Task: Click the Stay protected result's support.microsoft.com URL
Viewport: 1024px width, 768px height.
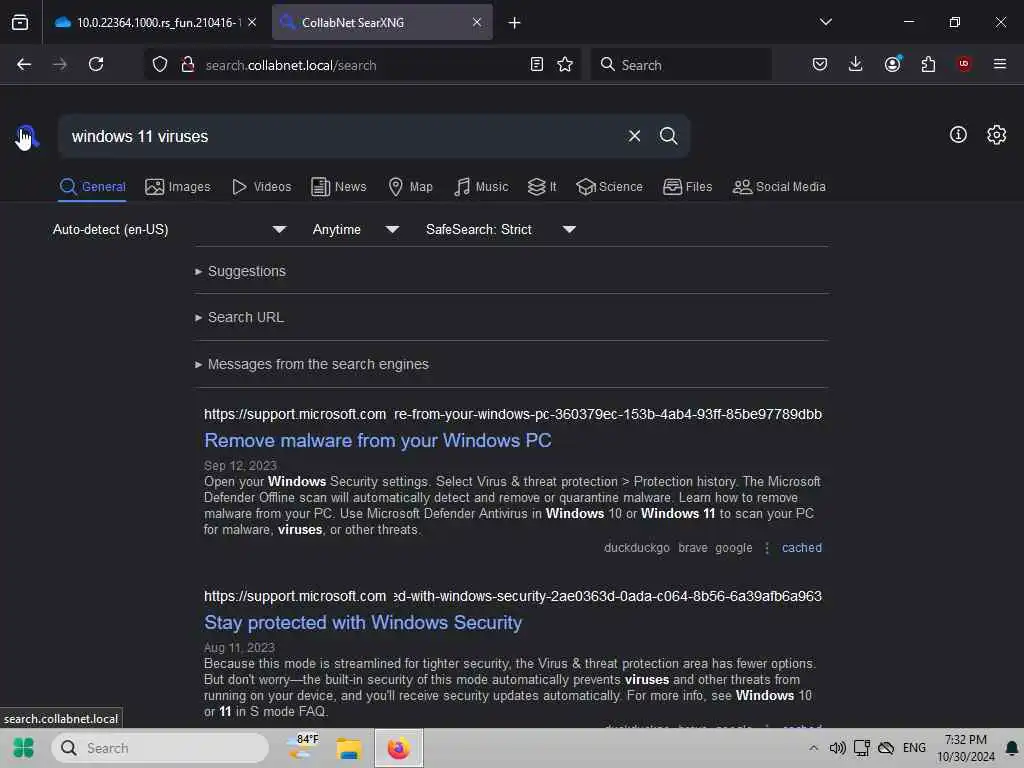Action: [x=513, y=596]
